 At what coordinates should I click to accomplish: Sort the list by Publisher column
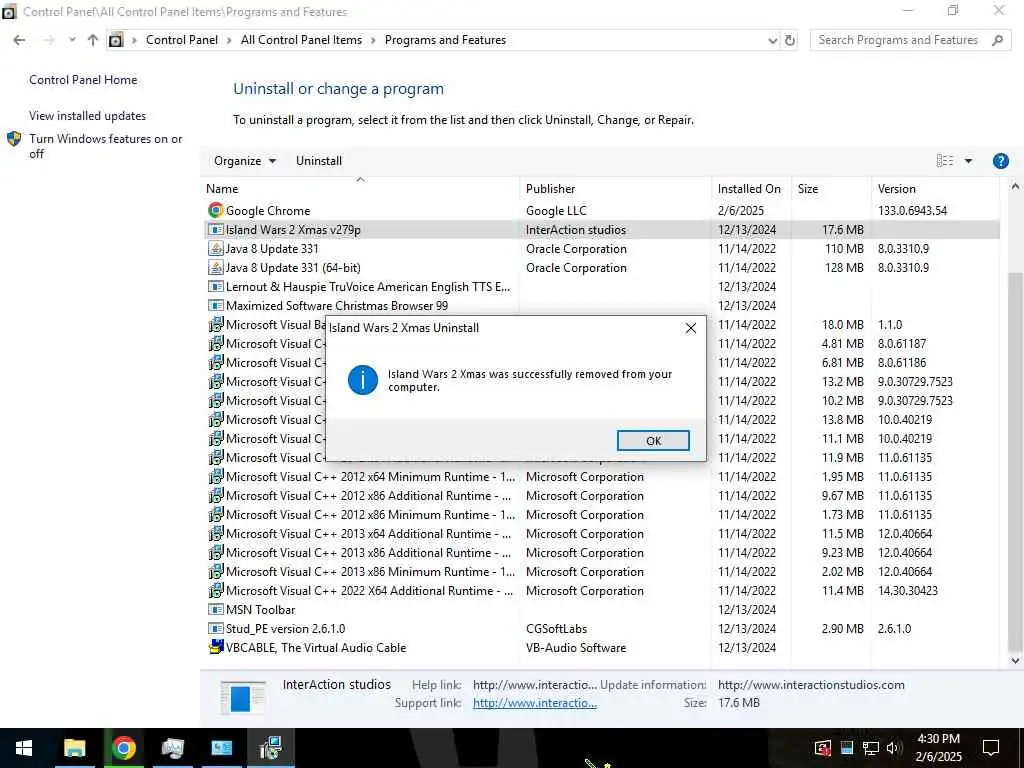tap(551, 189)
